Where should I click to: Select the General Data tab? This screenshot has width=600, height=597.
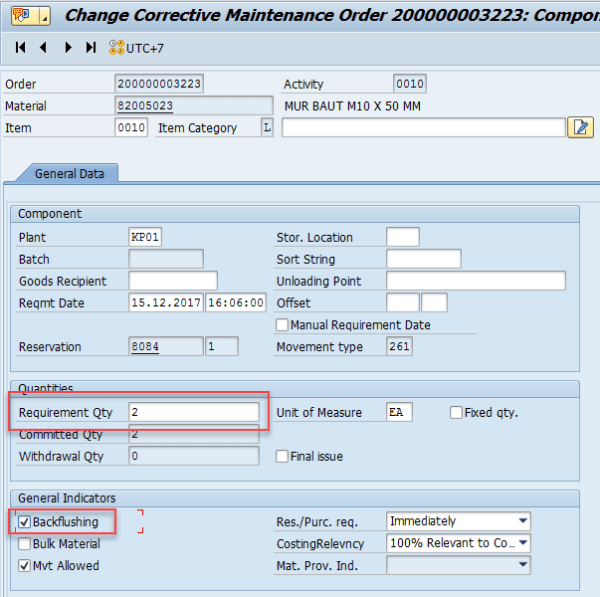(70, 173)
